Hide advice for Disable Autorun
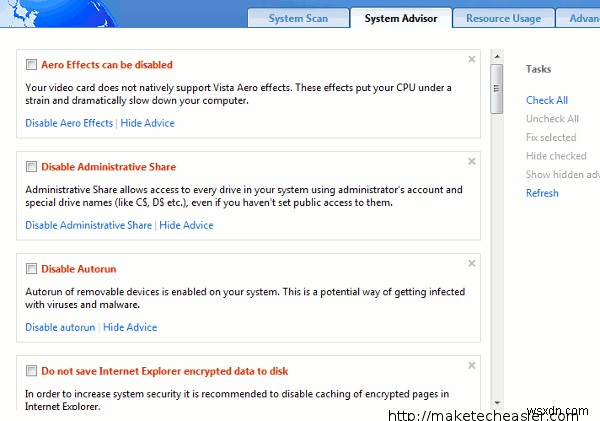The width and height of the screenshot is (600, 421). (x=130, y=327)
